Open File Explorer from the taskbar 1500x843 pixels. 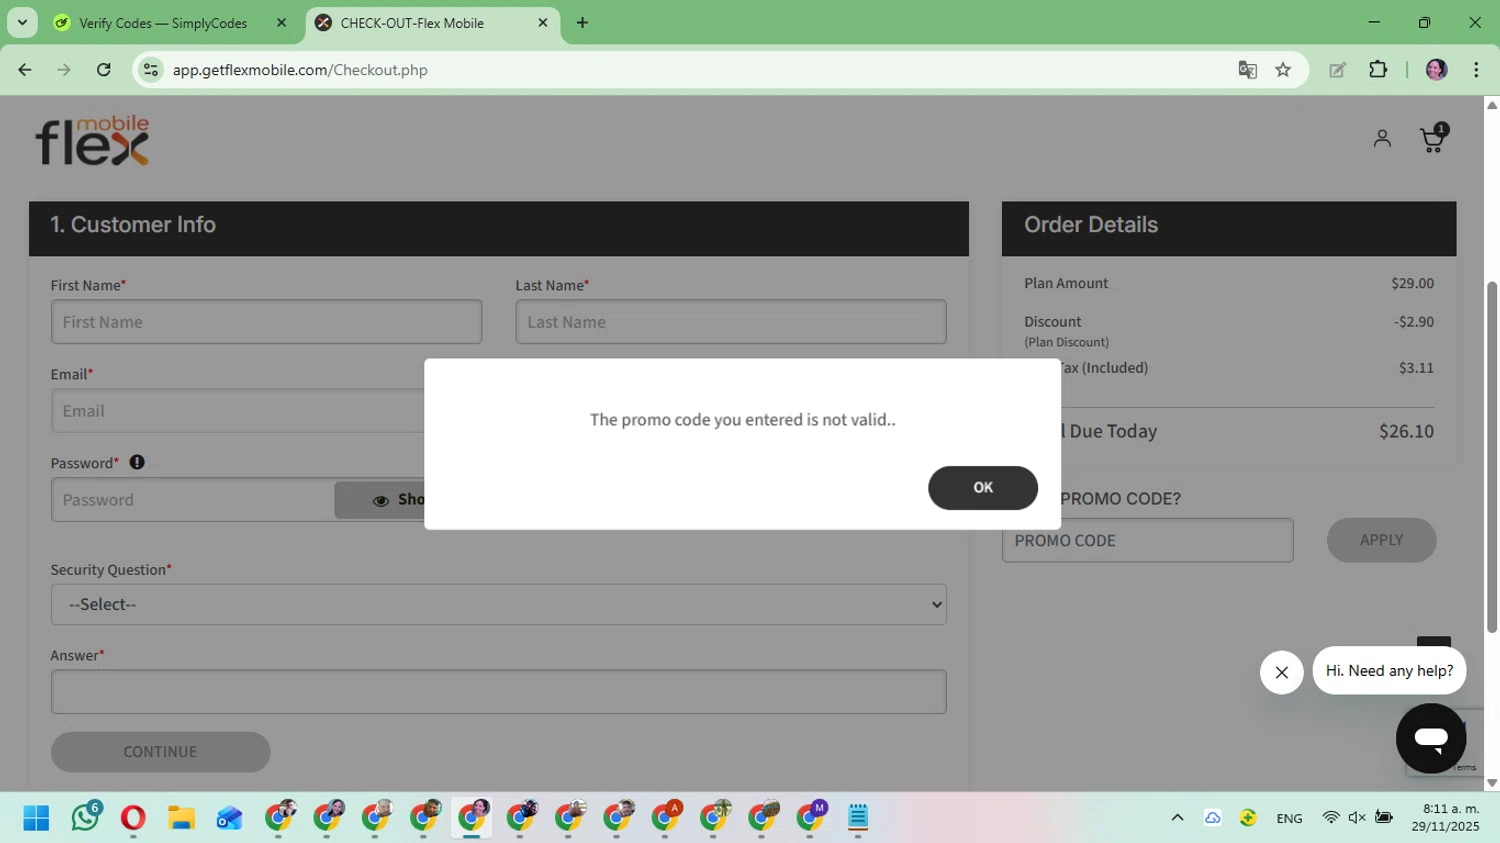181,818
